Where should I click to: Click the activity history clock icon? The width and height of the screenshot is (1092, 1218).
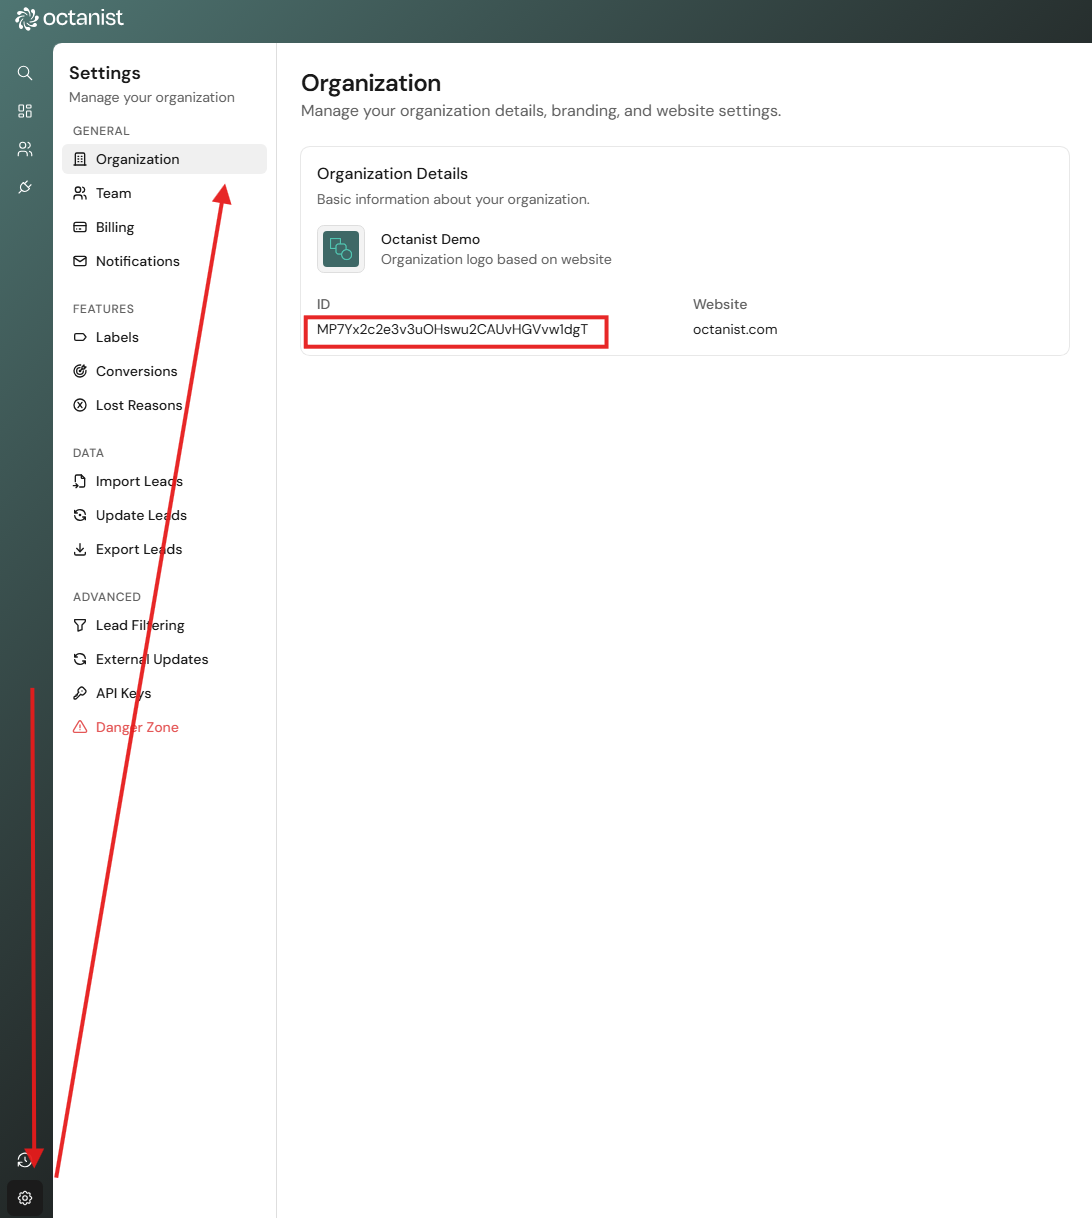pos(25,1159)
